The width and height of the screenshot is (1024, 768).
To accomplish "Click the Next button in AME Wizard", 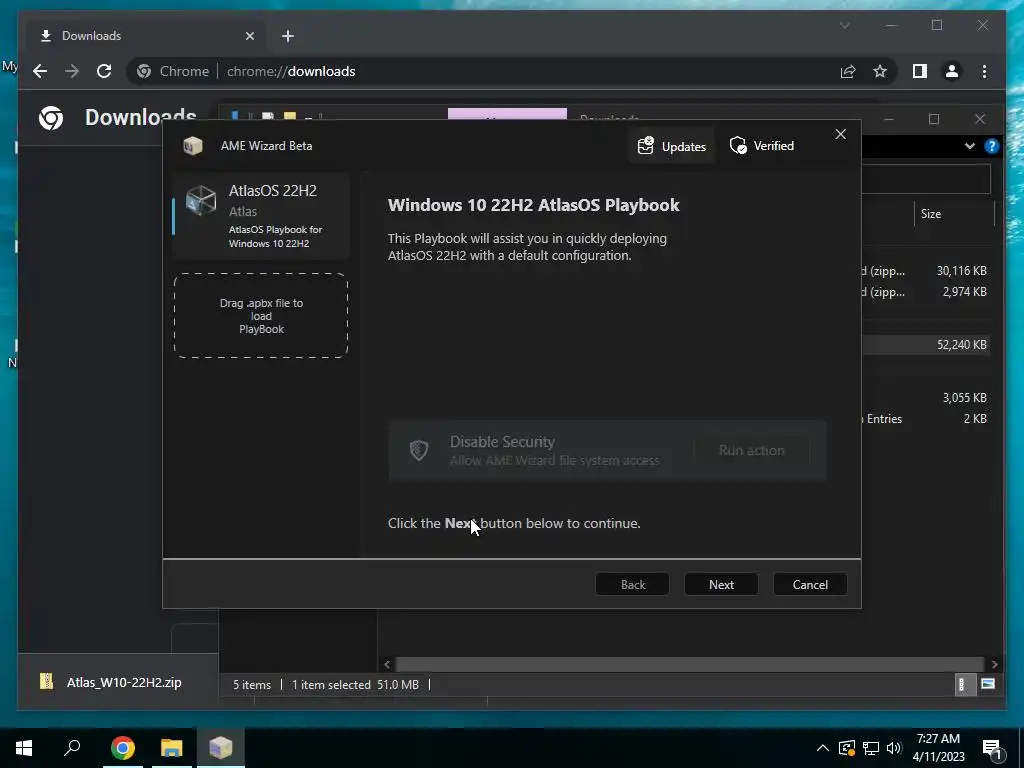I will pos(721,584).
